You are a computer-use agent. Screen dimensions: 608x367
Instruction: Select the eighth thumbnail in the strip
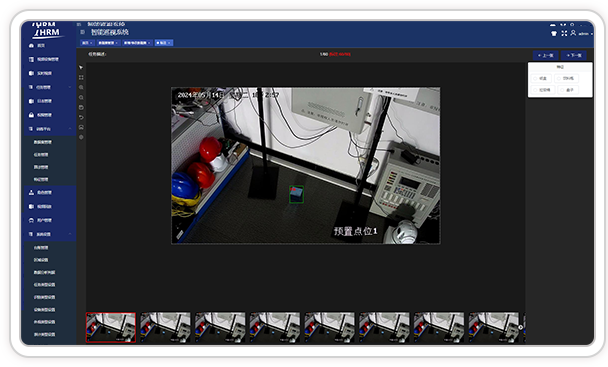494,327
